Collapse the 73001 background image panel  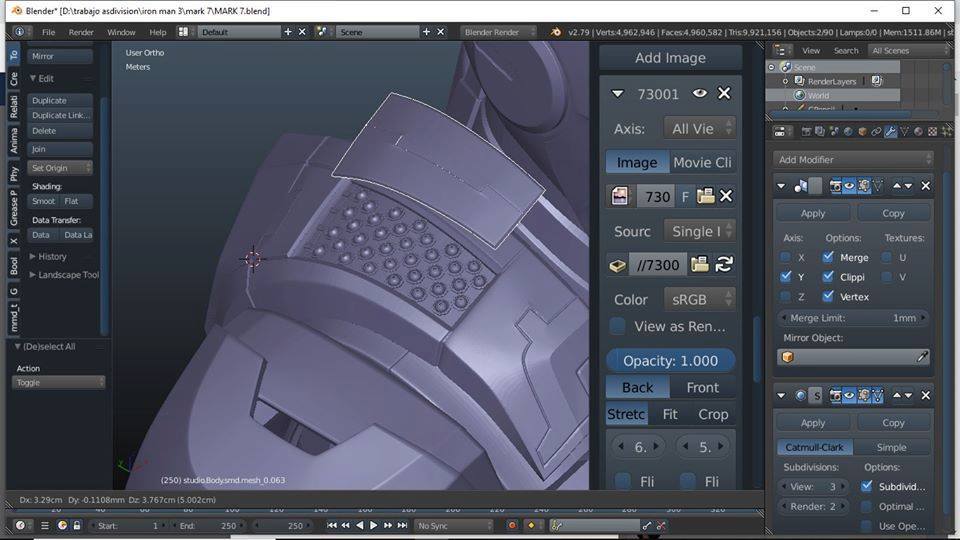coord(617,94)
